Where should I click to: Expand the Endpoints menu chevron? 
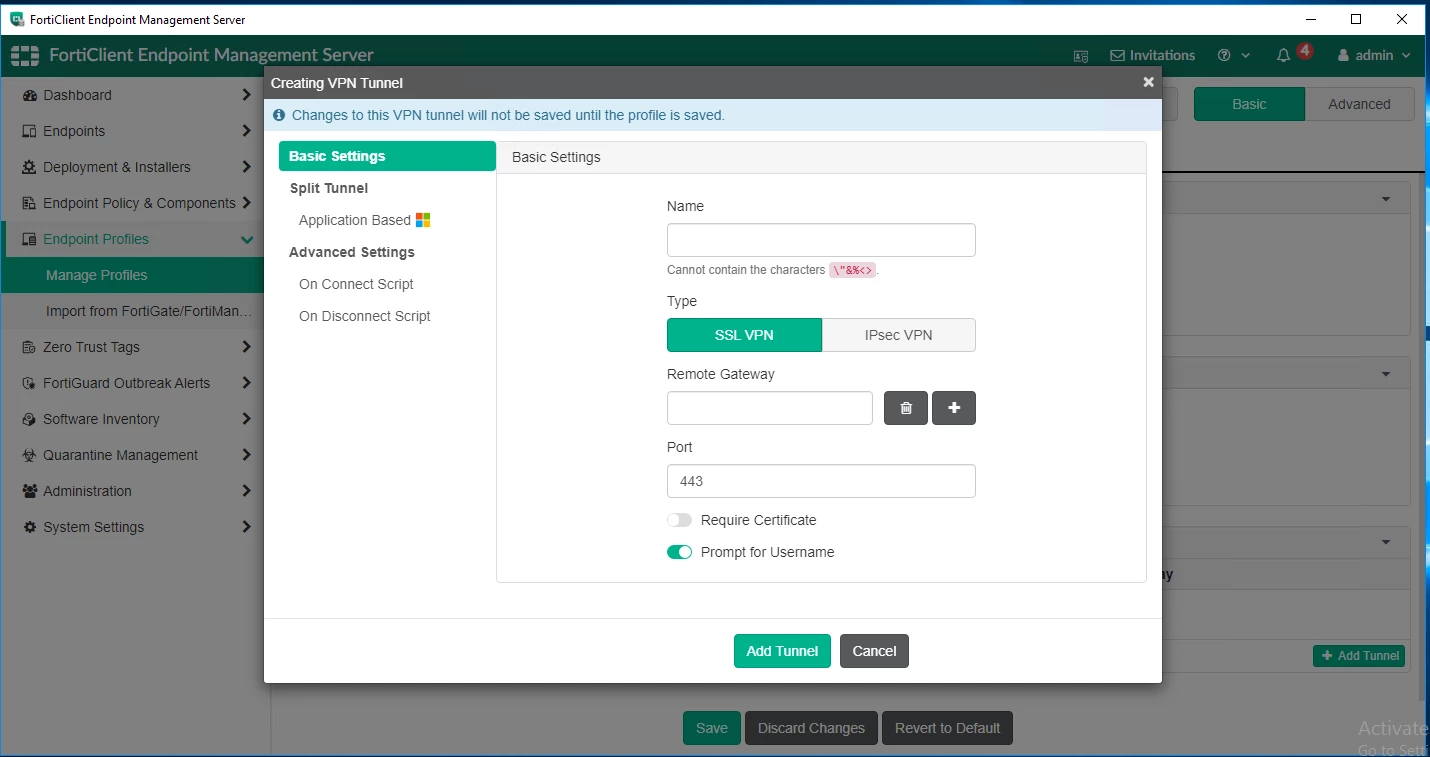tap(247, 131)
